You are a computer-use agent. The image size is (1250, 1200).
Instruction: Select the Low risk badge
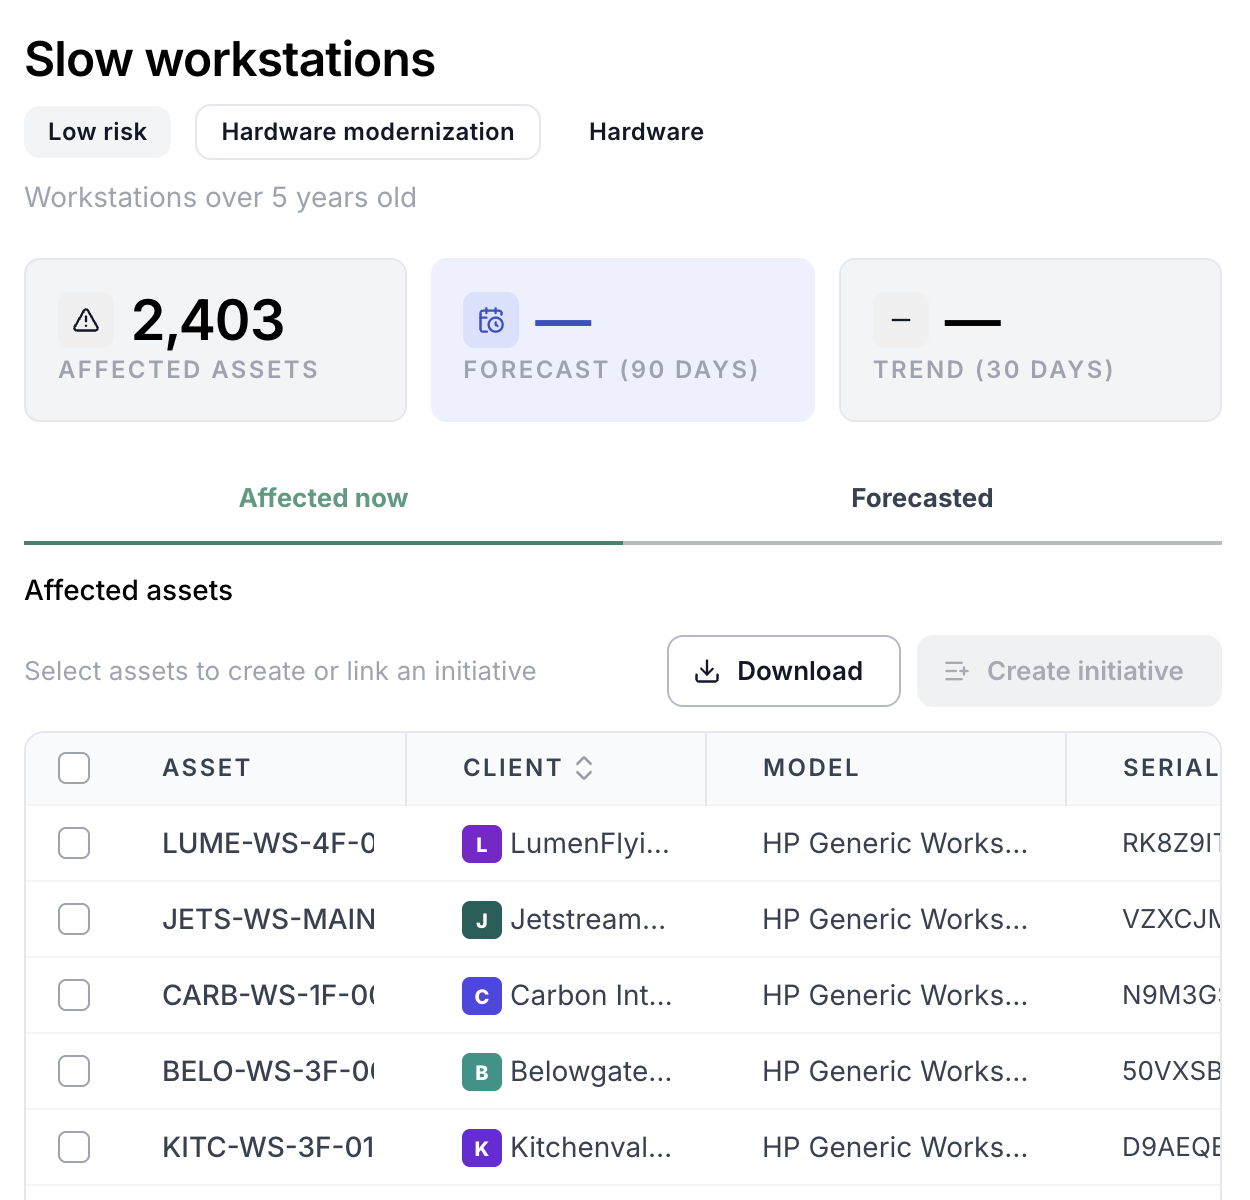click(x=97, y=132)
